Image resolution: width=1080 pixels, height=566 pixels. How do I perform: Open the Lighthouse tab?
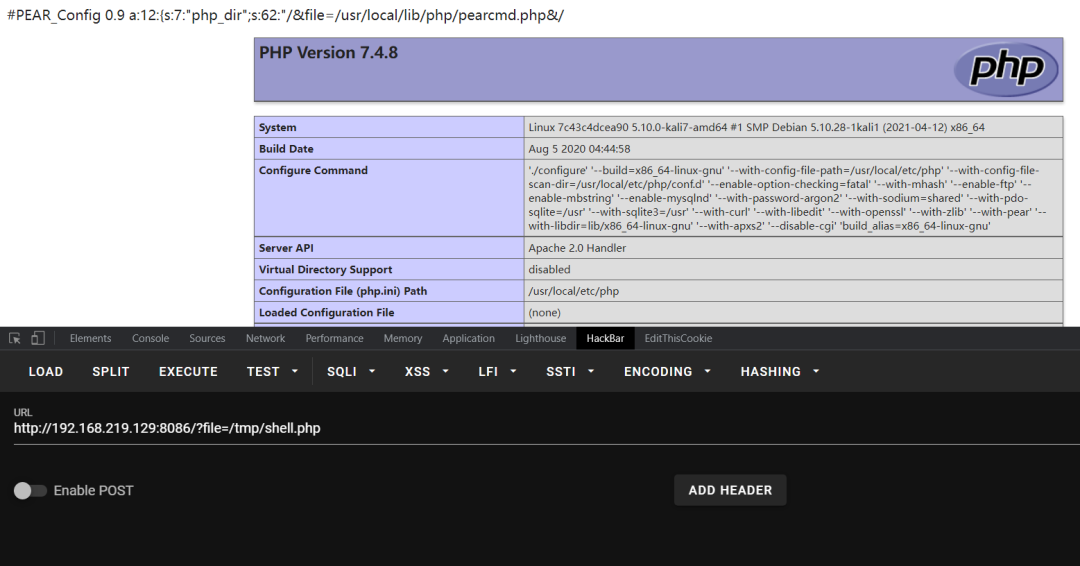[541, 338]
